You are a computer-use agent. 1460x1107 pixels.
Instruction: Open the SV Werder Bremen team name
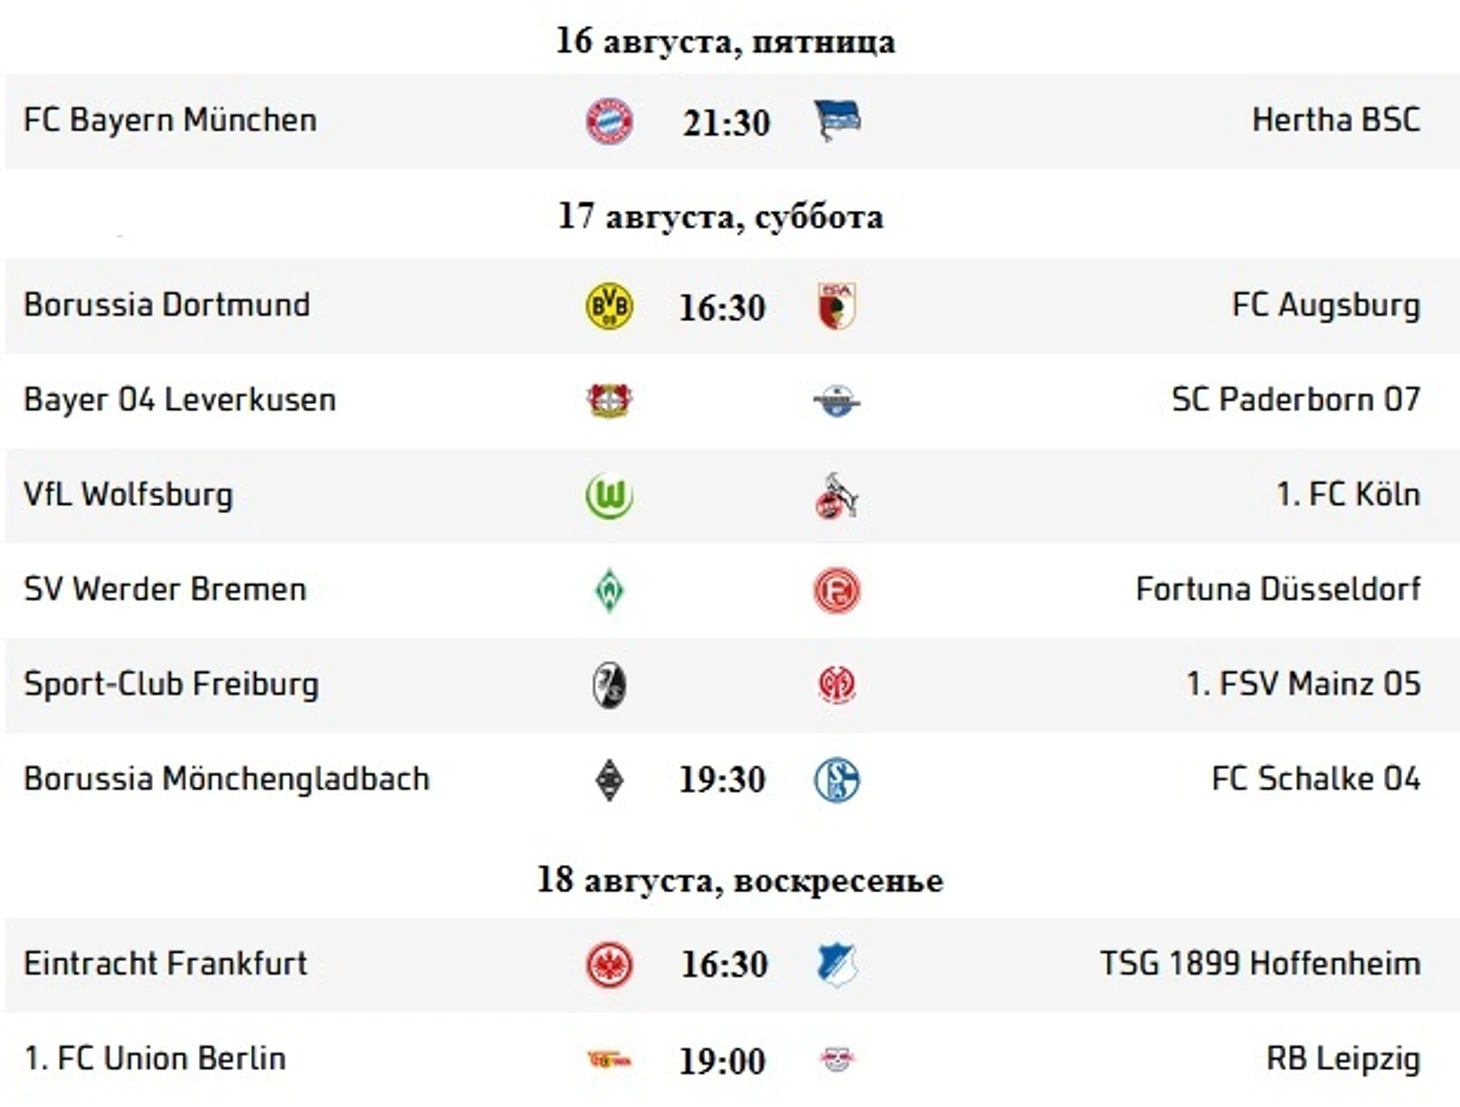pos(165,589)
